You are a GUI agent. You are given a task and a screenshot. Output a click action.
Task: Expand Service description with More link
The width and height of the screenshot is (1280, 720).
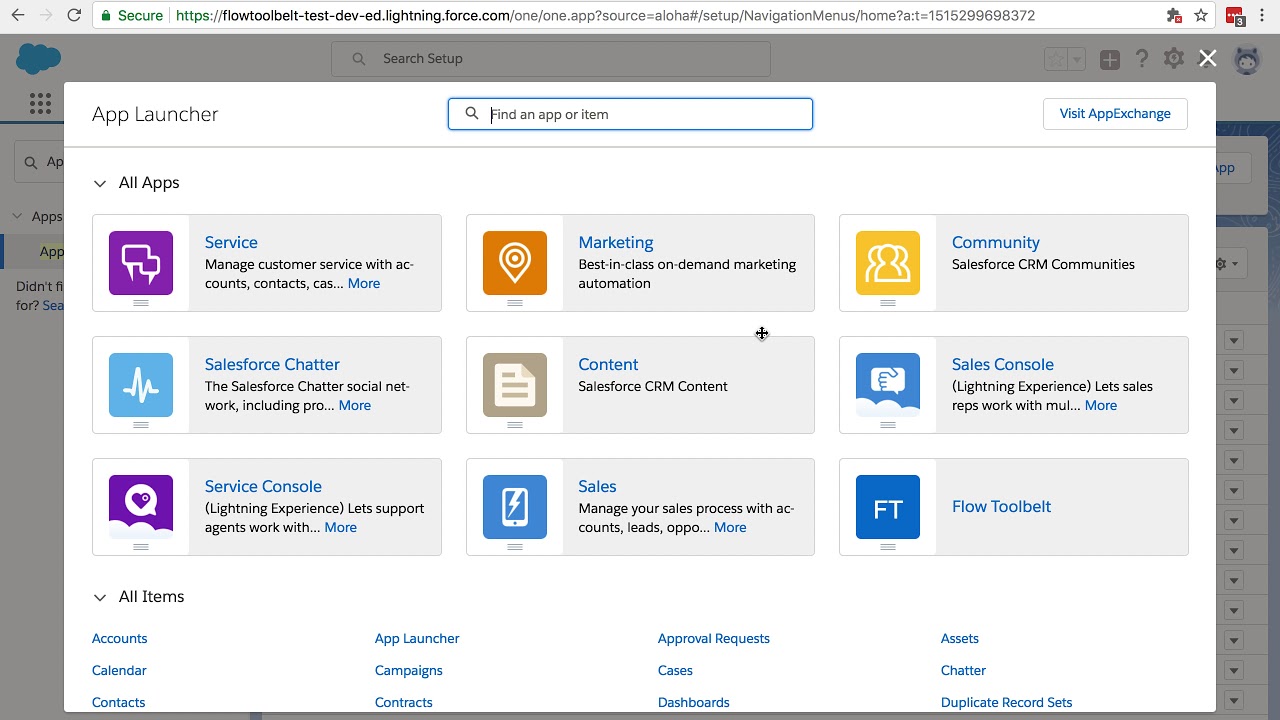click(x=364, y=283)
